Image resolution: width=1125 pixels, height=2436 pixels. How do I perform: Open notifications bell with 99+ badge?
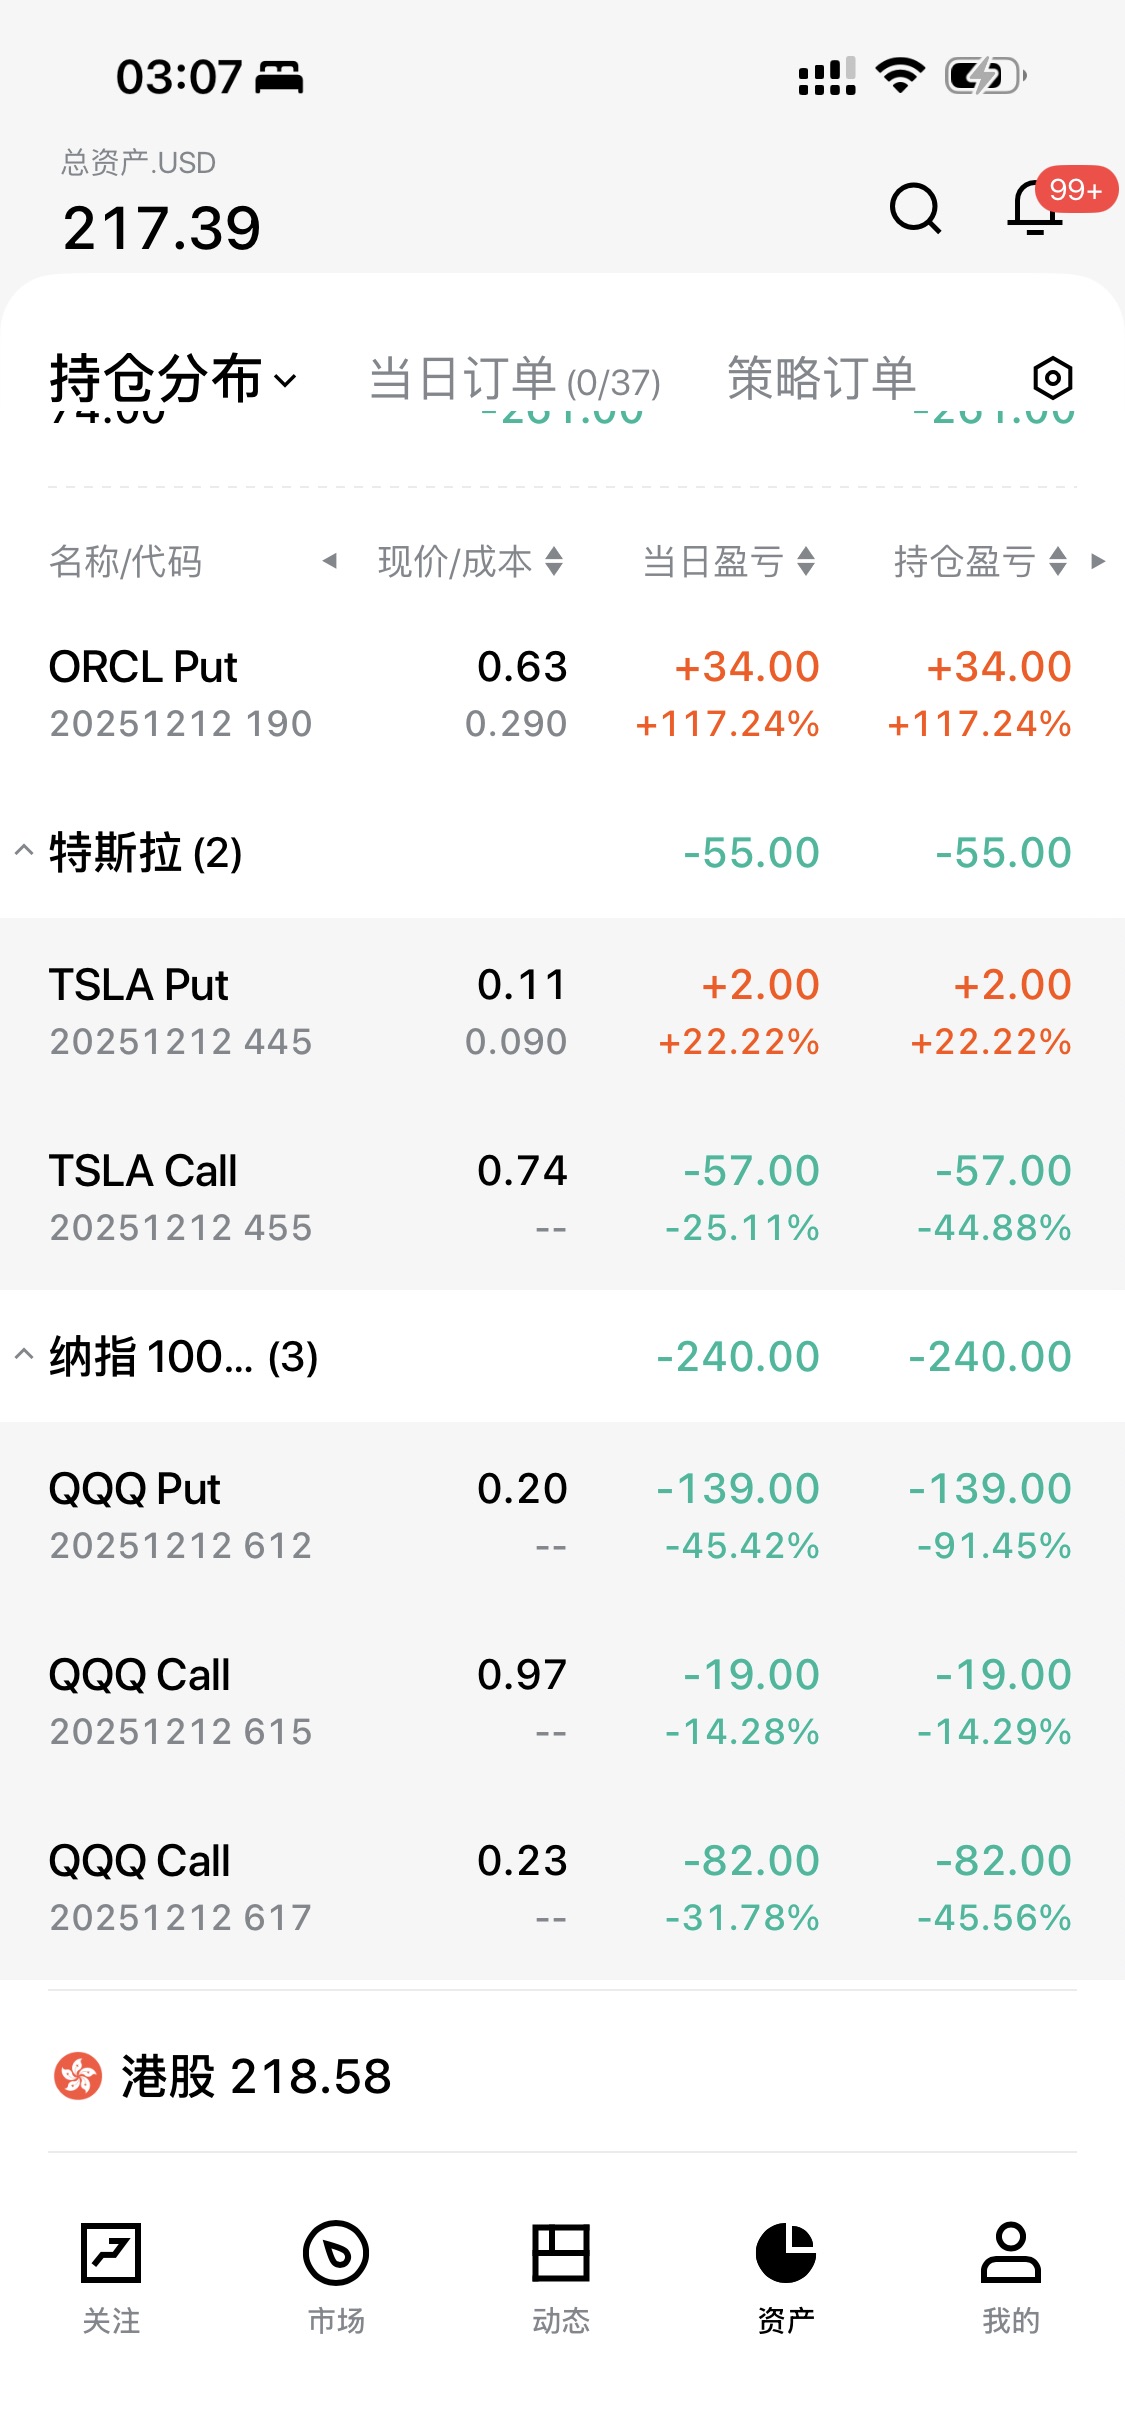tap(1035, 208)
